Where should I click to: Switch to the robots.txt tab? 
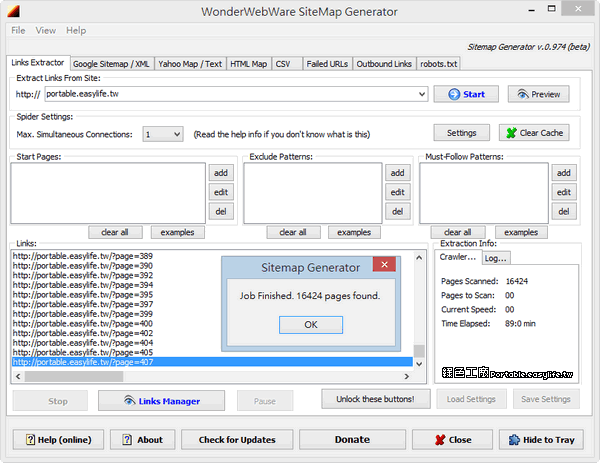click(x=439, y=64)
